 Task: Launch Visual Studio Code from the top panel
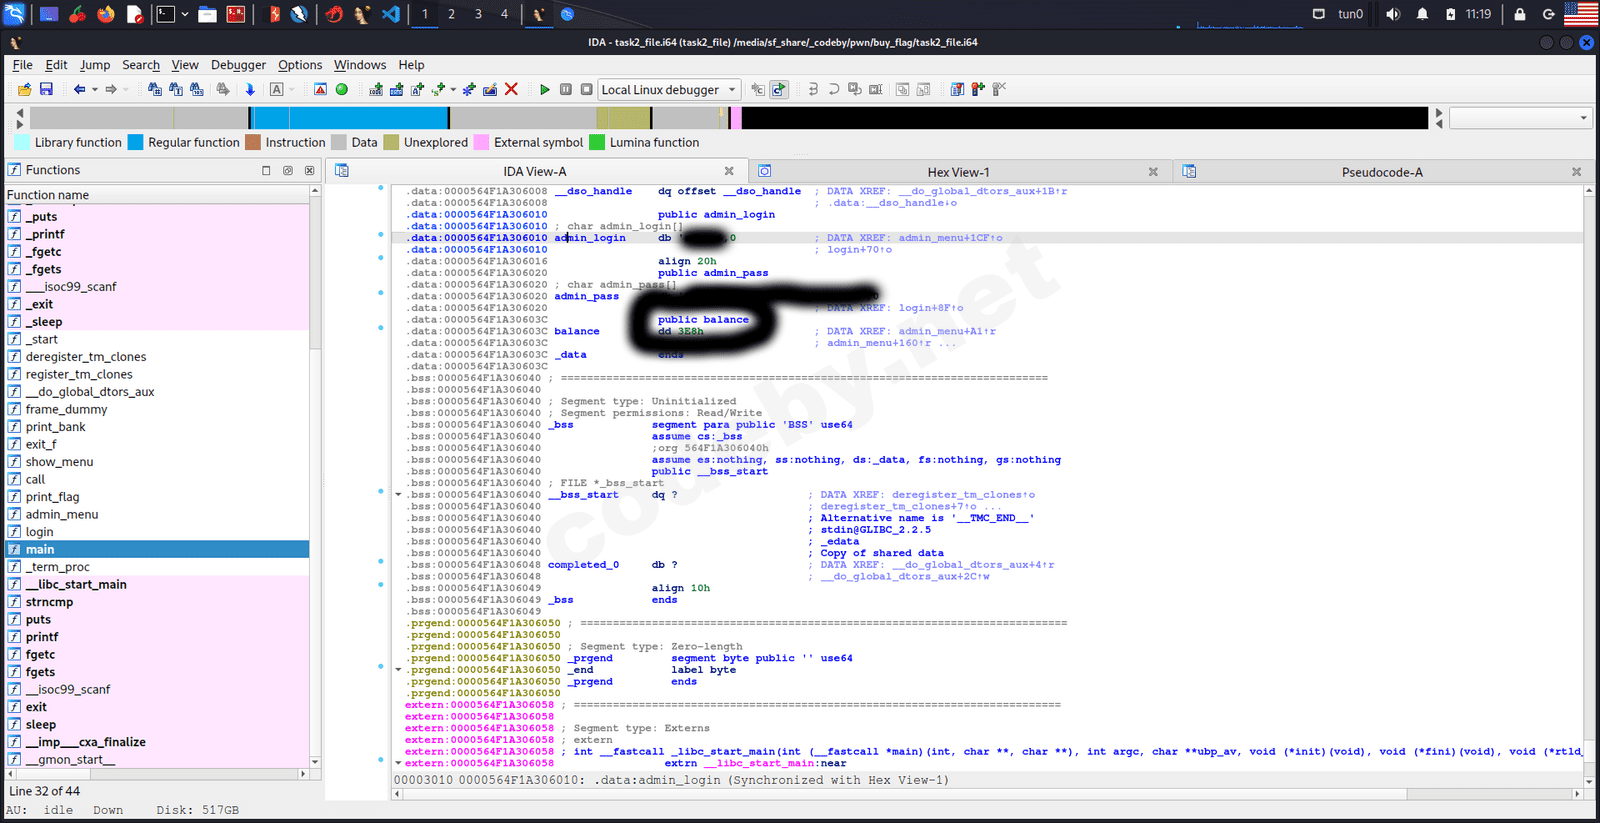391,14
